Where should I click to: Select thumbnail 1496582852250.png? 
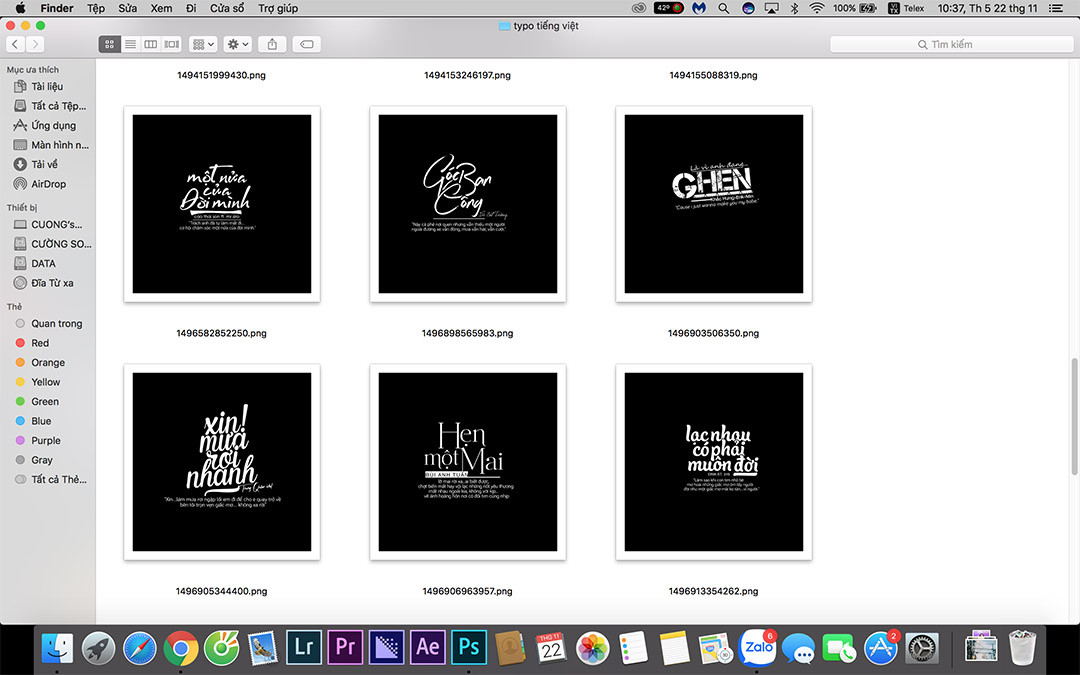[x=222, y=204]
